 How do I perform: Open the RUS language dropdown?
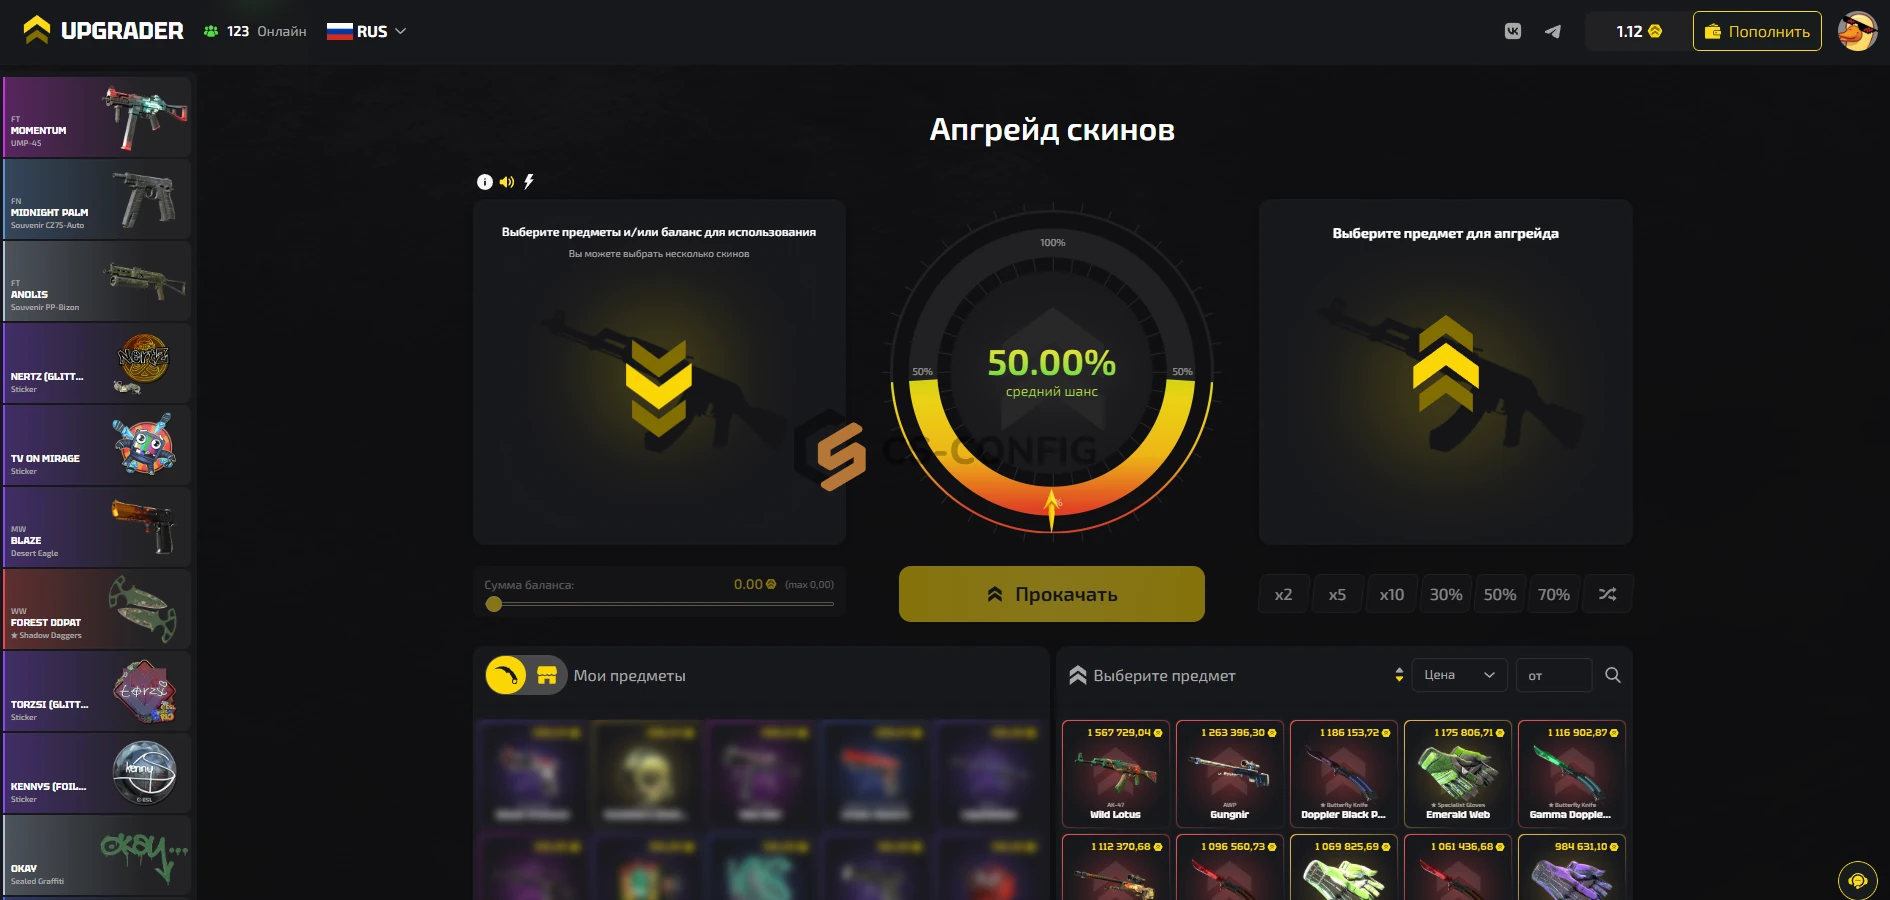pos(366,31)
